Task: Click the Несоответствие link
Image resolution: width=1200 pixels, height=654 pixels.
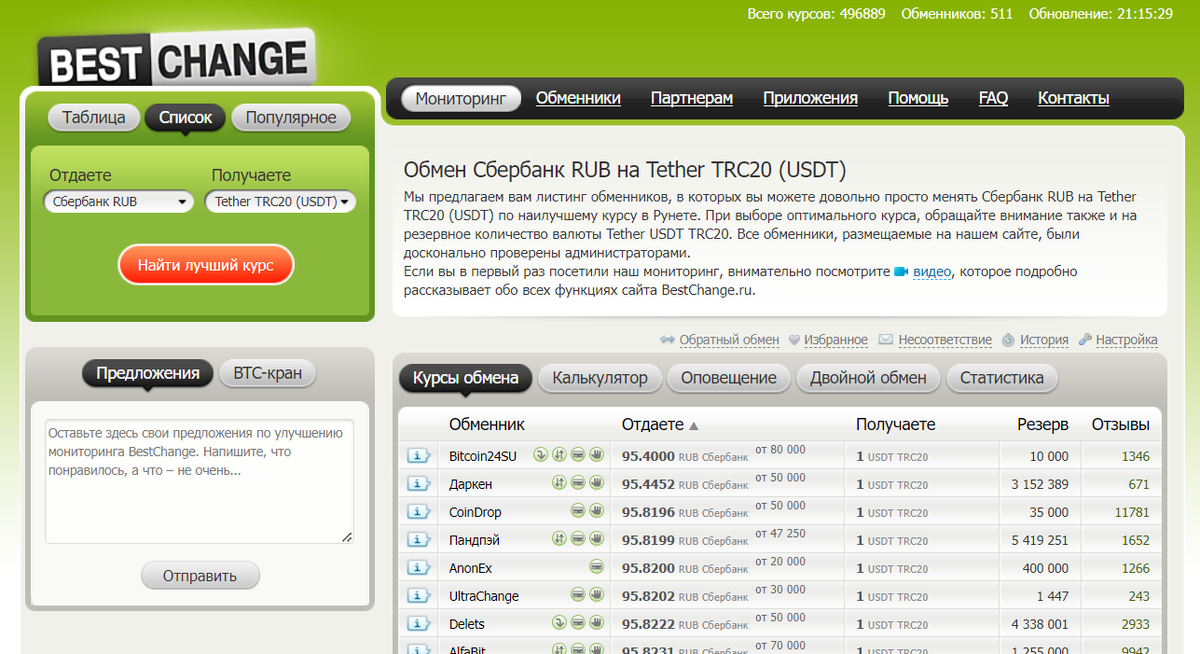Action: coord(945,340)
